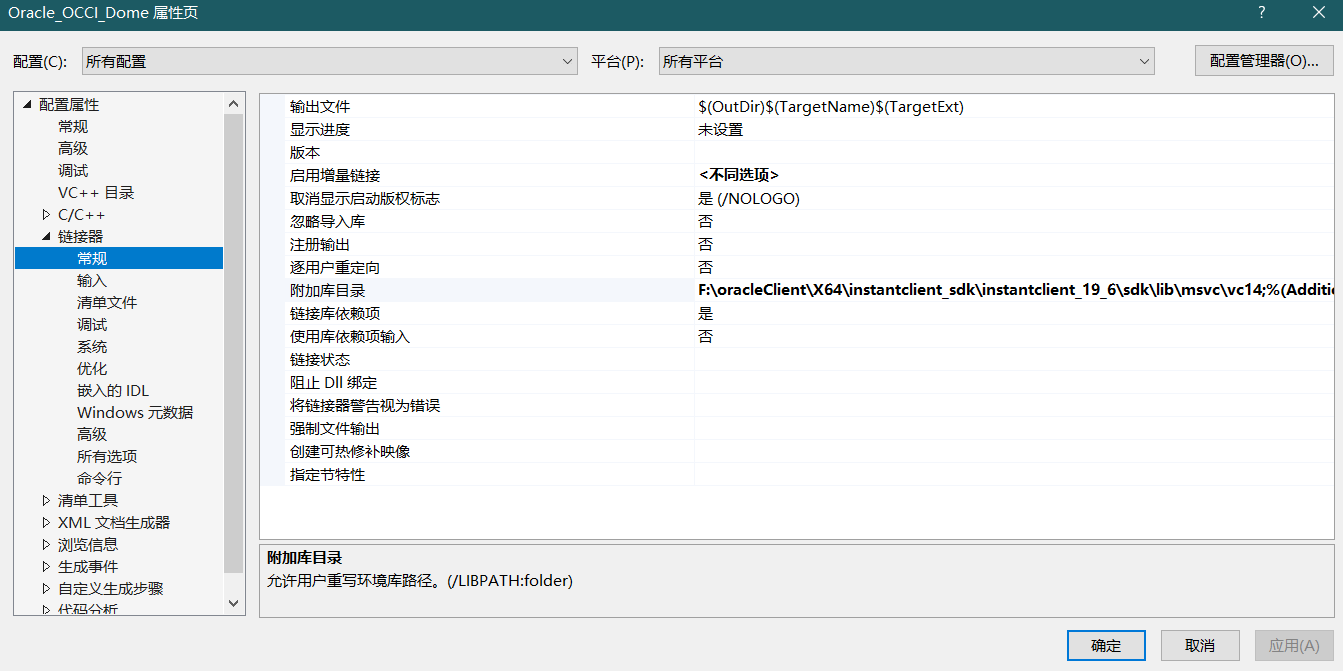Click the 取消 button
This screenshot has width=1343, height=671.
click(x=1199, y=645)
